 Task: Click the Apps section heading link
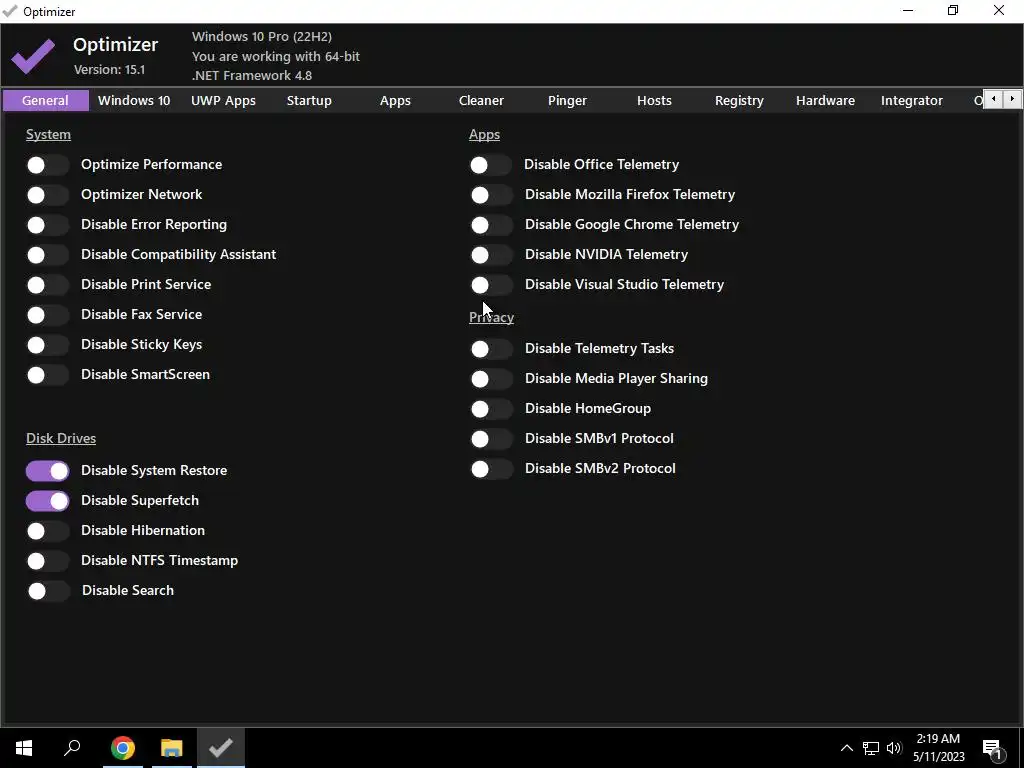point(485,135)
